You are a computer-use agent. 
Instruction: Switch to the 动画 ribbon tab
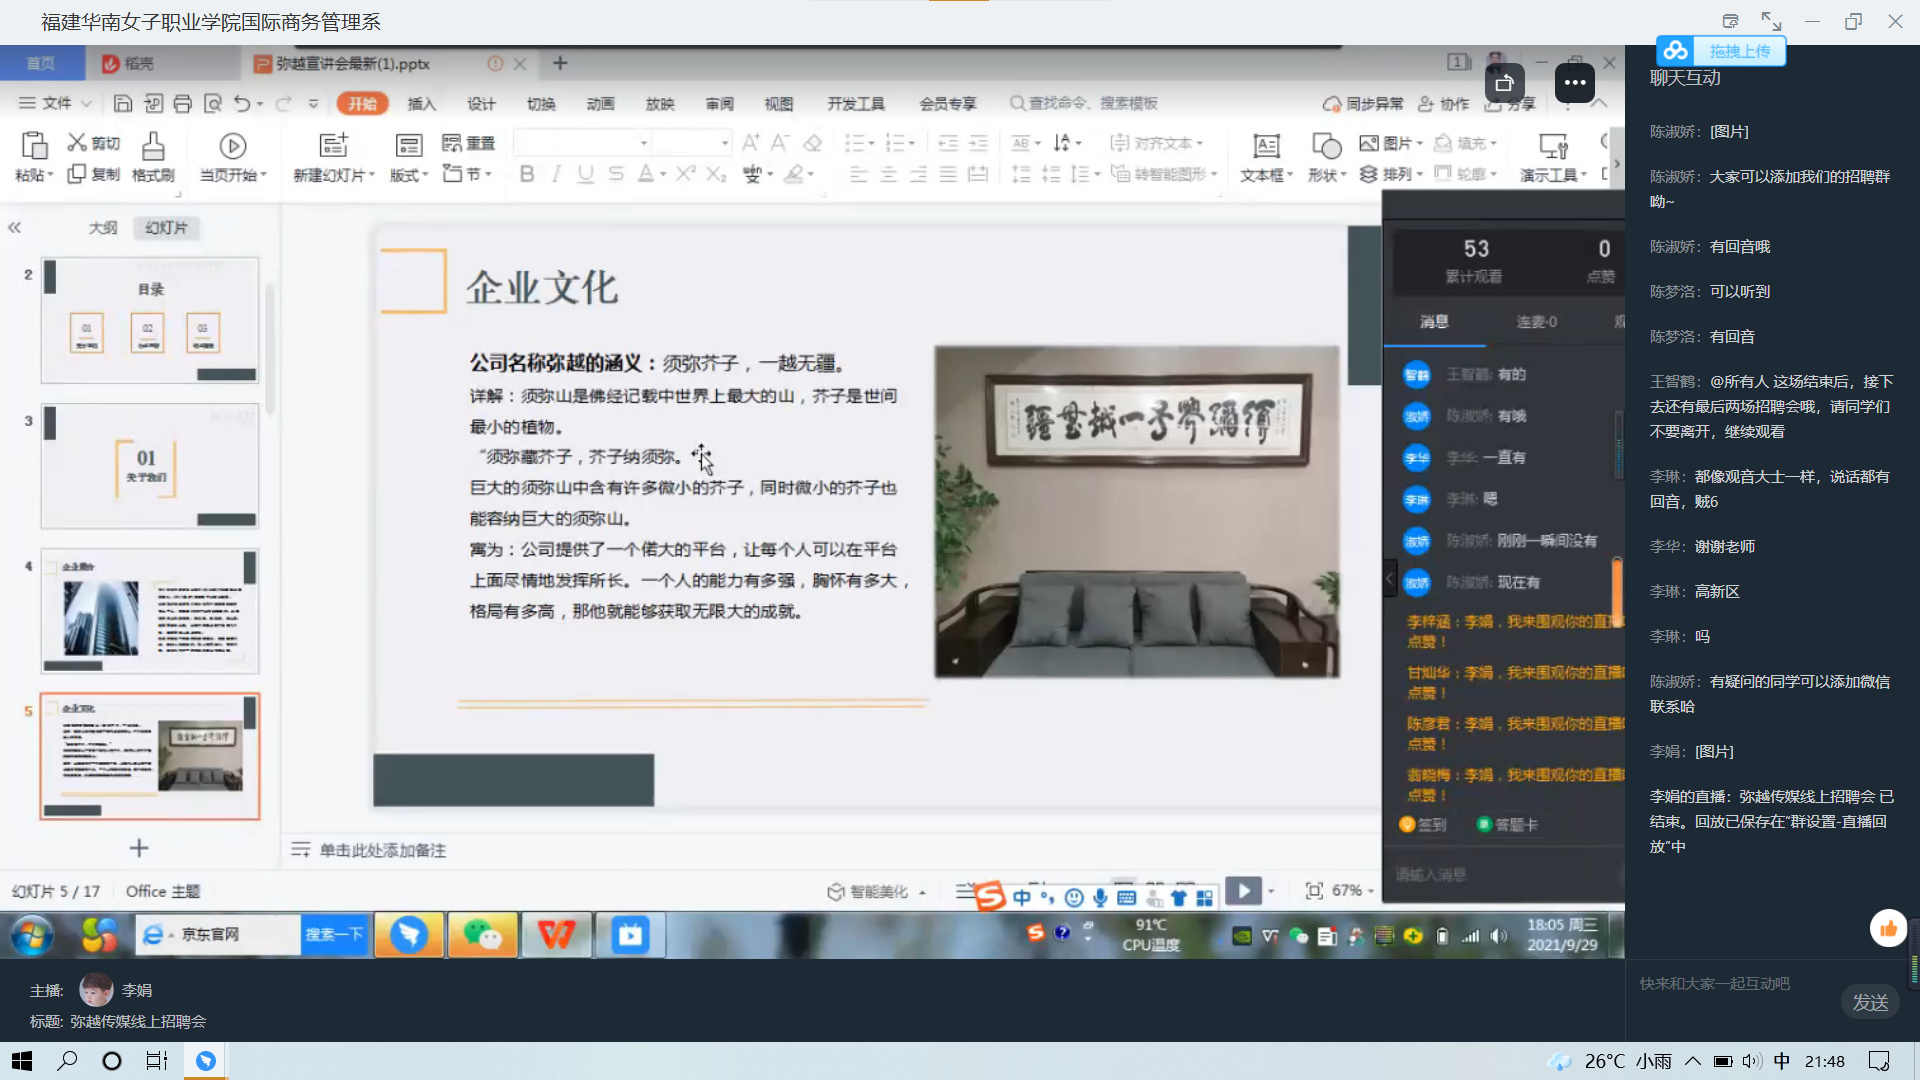click(x=600, y=103)
